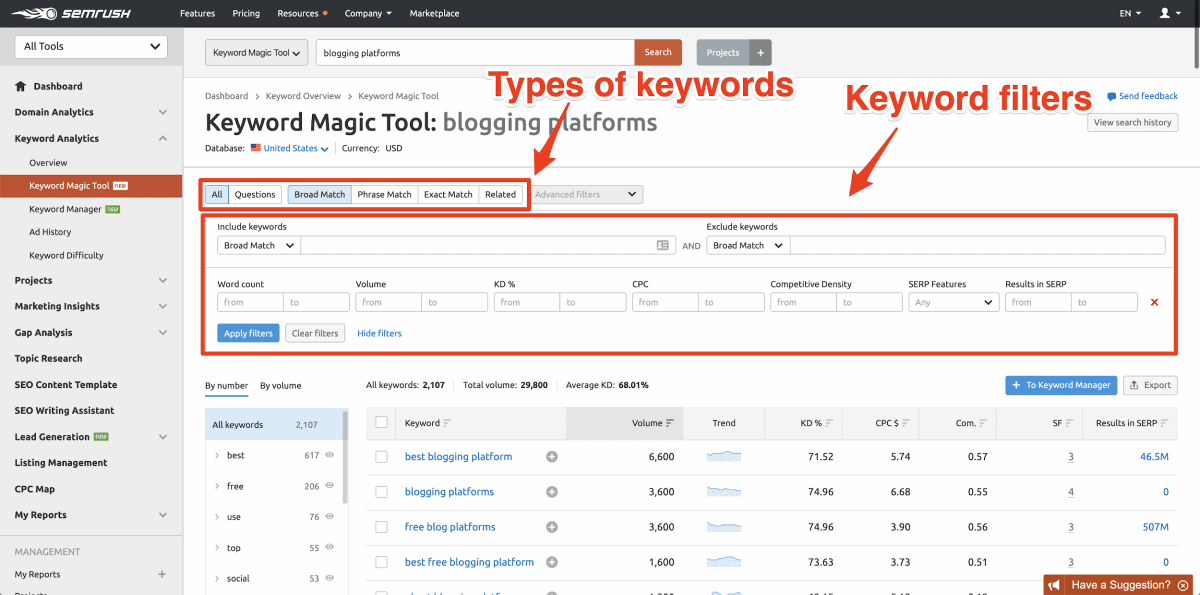This screenshot has width=1200, height=595.
Task: Check the 'free blog platforms' row checkbox
Action: click(x=381, y=527)
